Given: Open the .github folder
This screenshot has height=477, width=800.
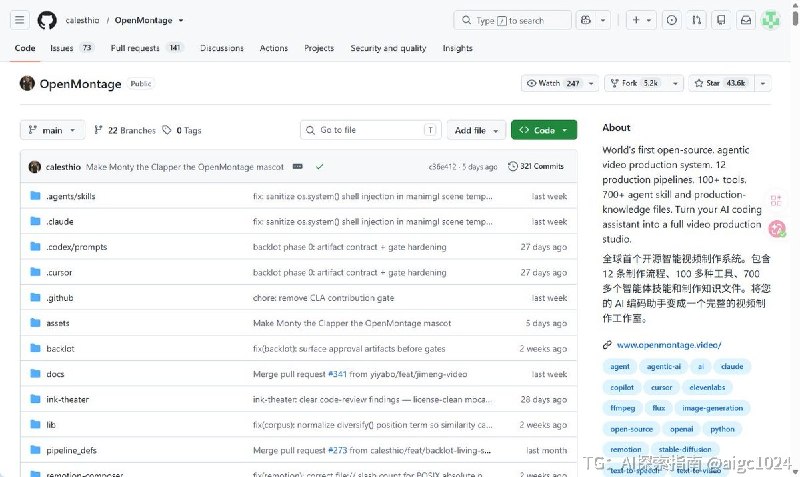Looking at the screenshot, I should point(60,298).
